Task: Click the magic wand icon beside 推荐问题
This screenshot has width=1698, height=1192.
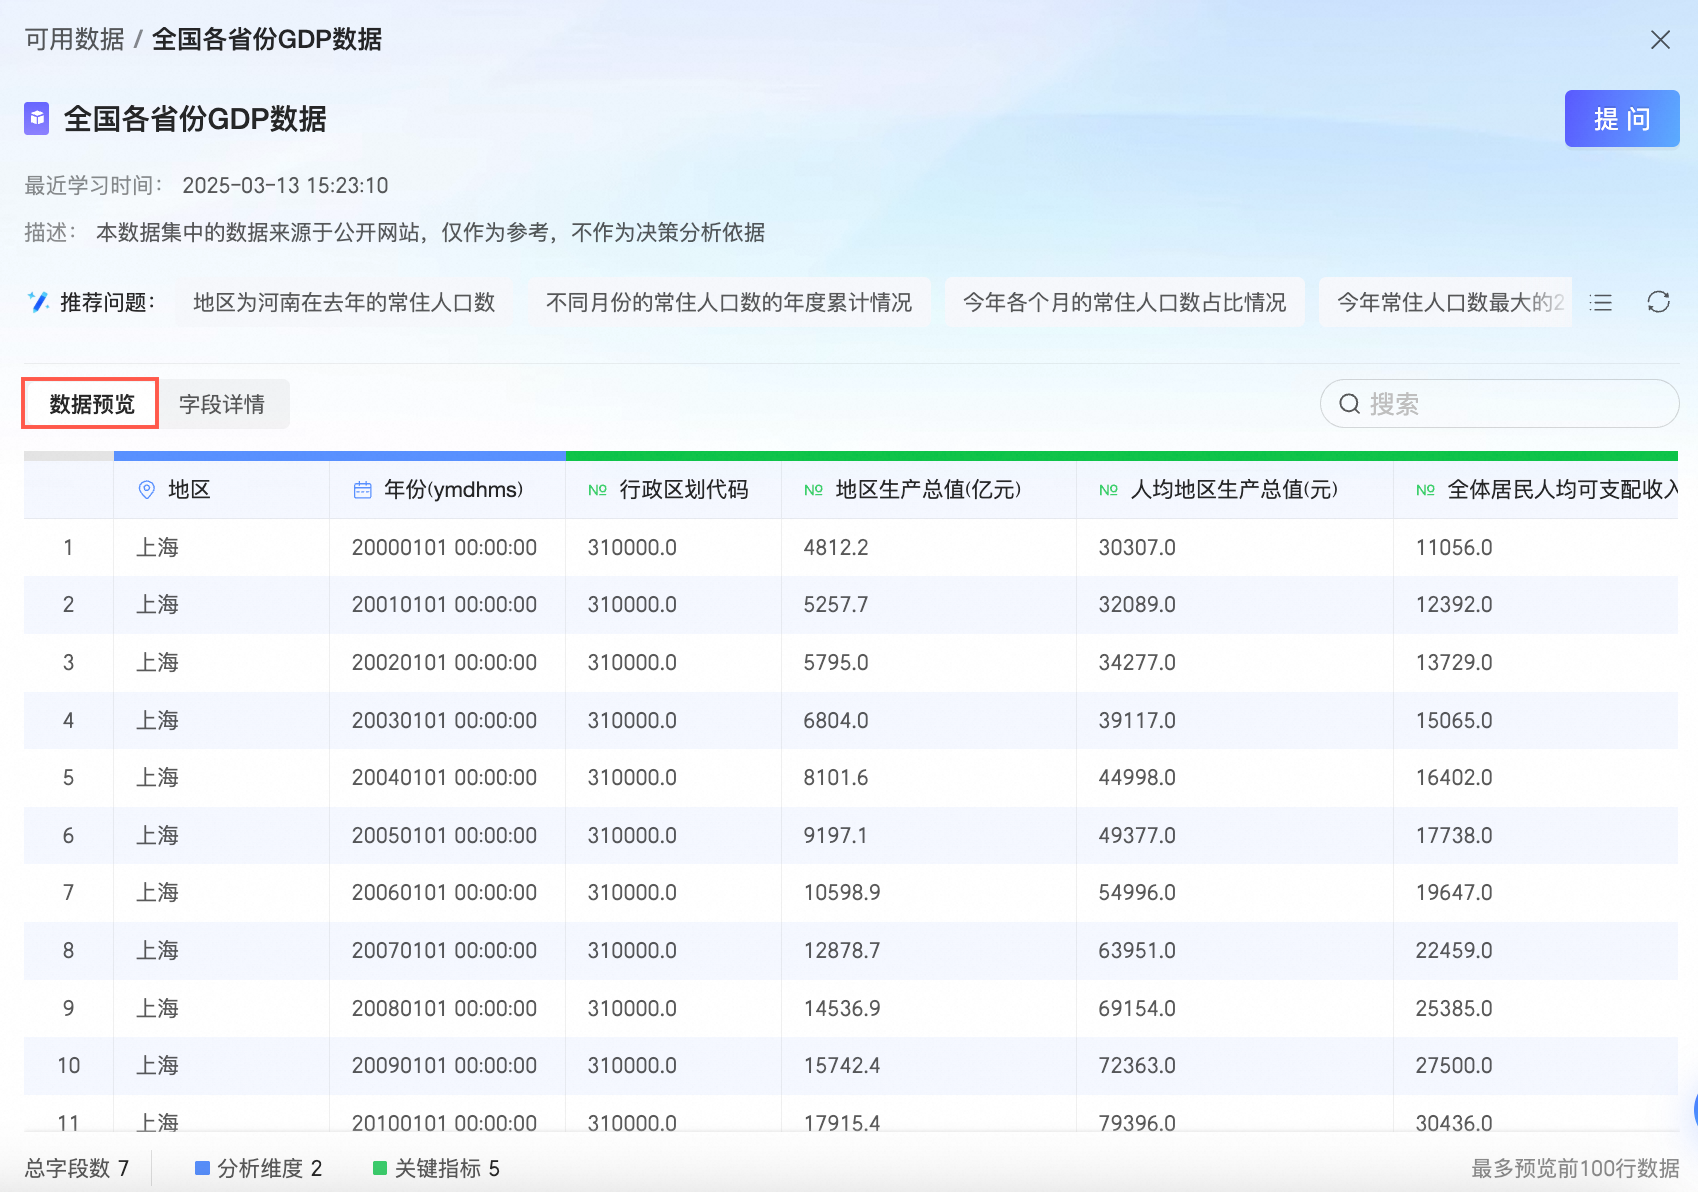Action: 38,302
